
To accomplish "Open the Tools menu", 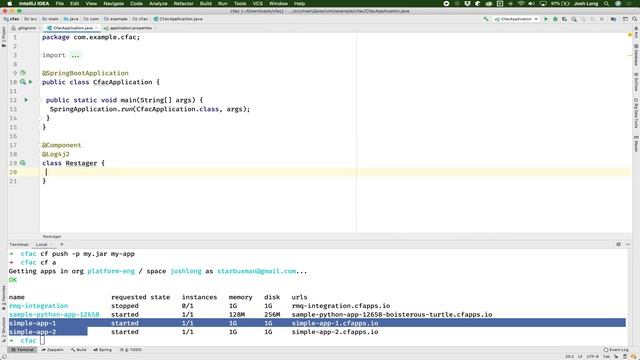I will [240, 4].
